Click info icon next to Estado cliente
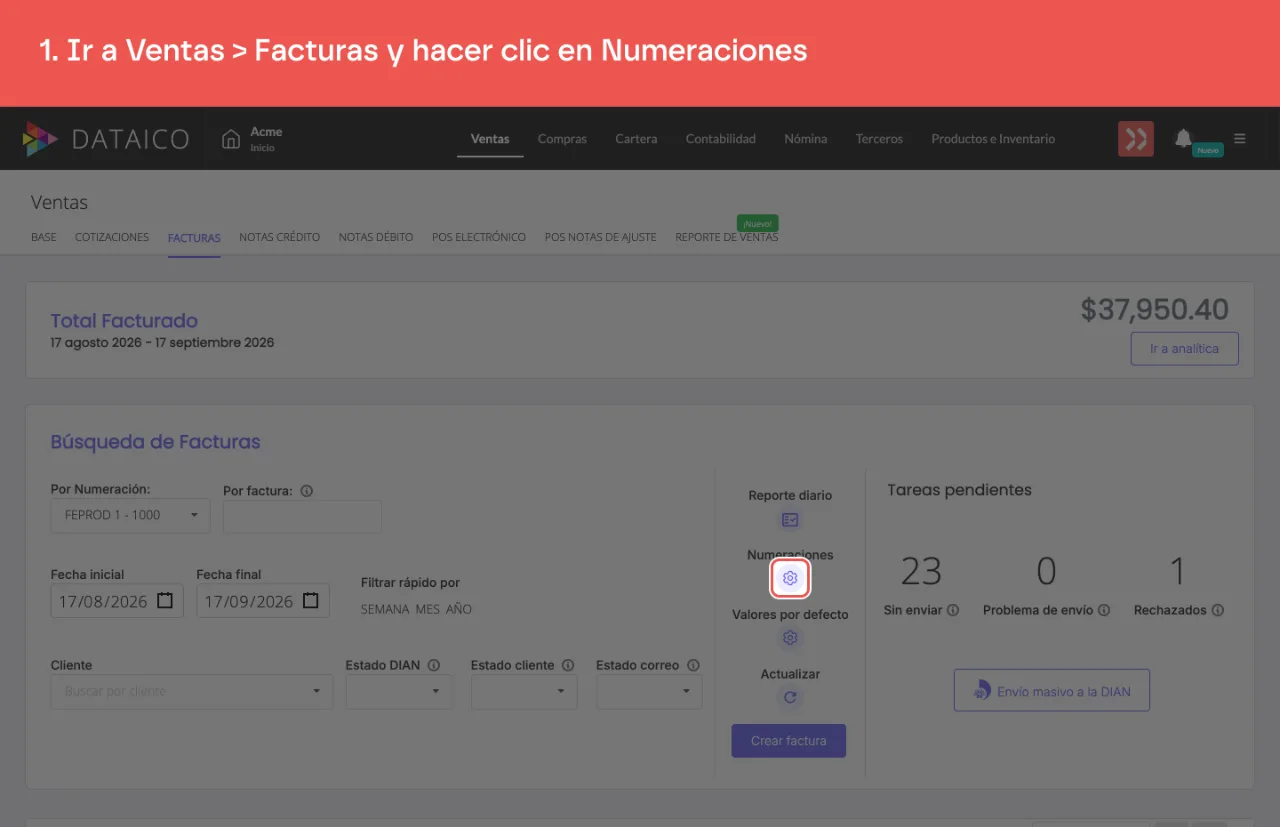The height and width of the screenshot is (827, 1280). point(568,665)
